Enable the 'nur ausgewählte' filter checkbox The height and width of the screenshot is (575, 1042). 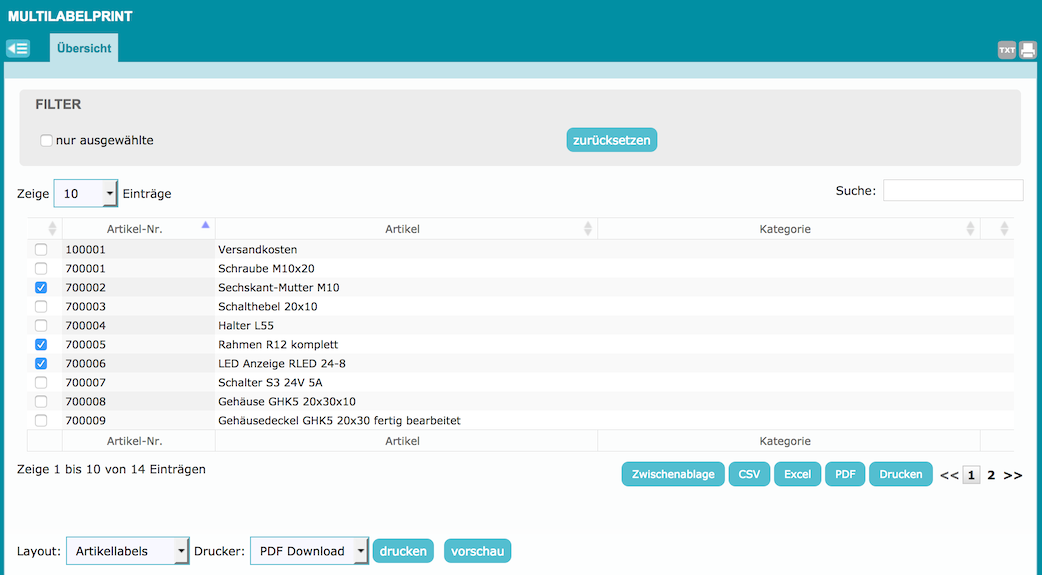pos(46,140)
